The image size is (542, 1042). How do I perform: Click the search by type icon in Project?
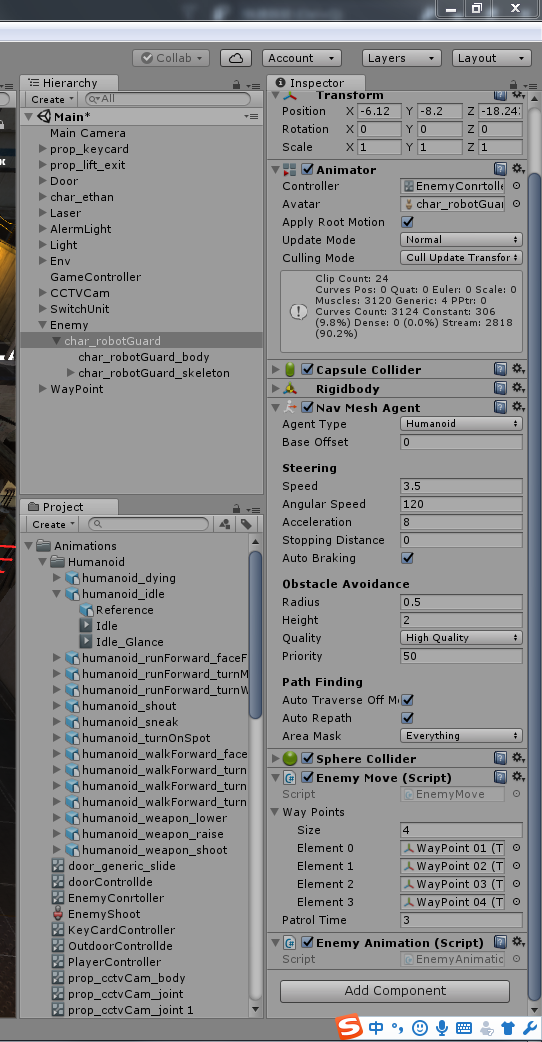(x=225, y=524)
